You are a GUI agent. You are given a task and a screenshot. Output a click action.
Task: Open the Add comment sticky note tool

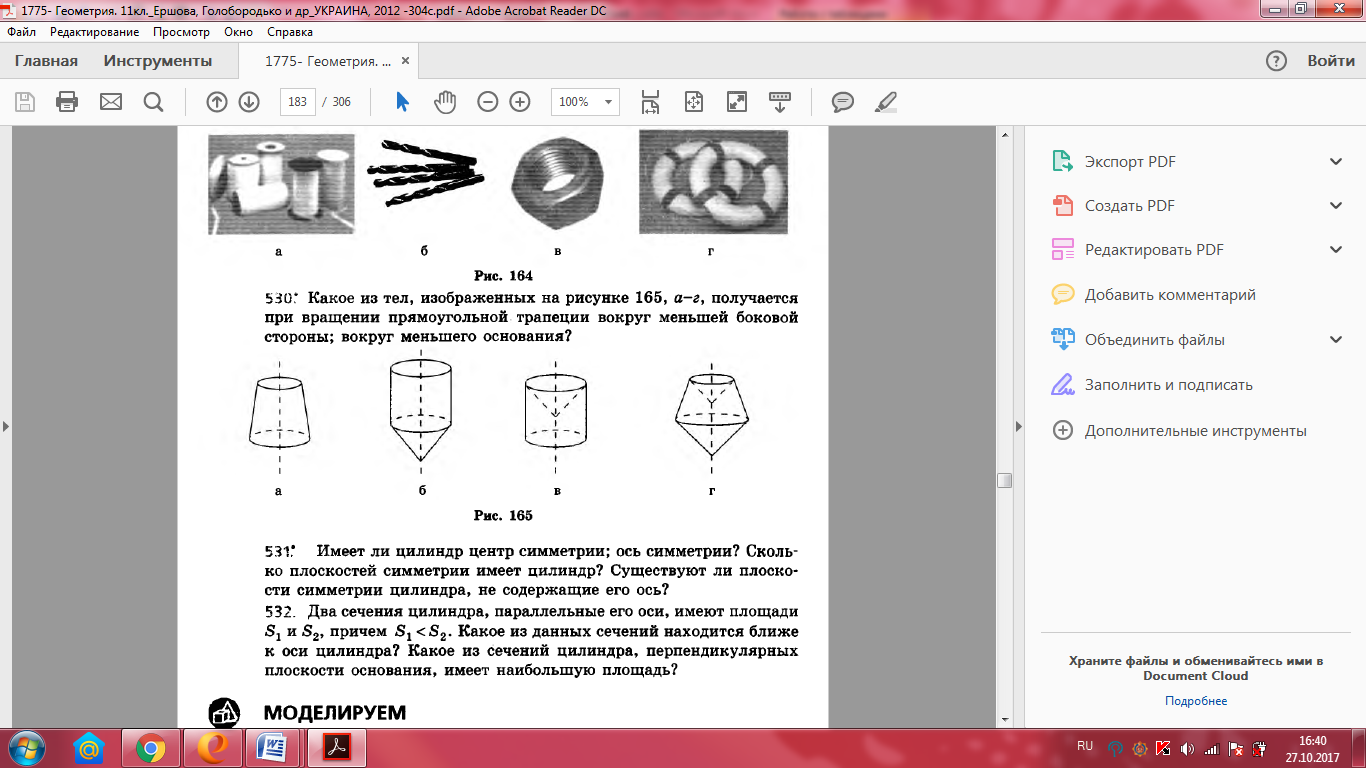pos(843,102)
